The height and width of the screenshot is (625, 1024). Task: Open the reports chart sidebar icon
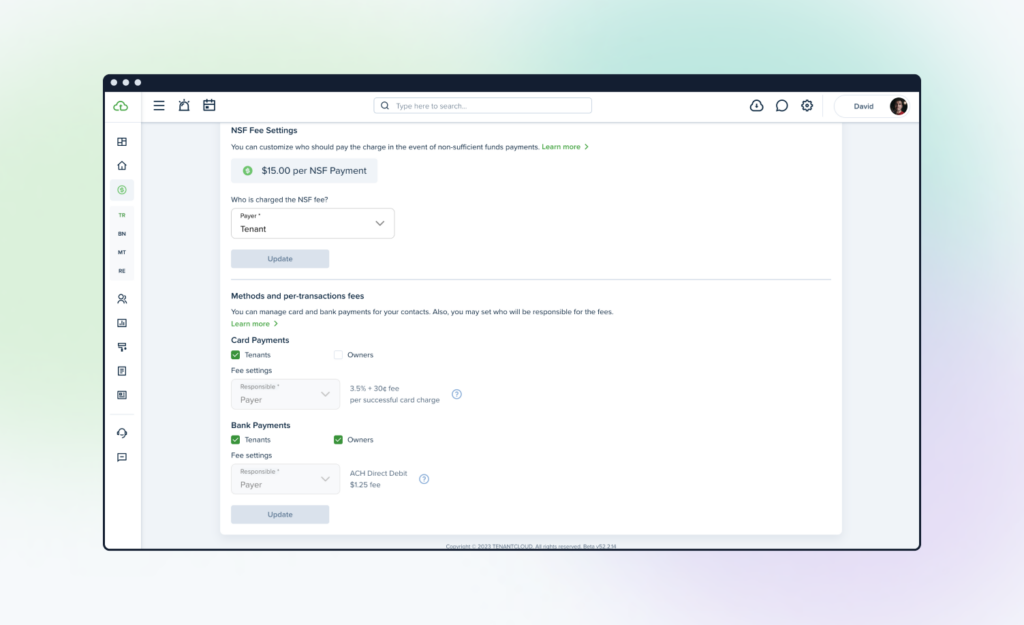(122, 323)
